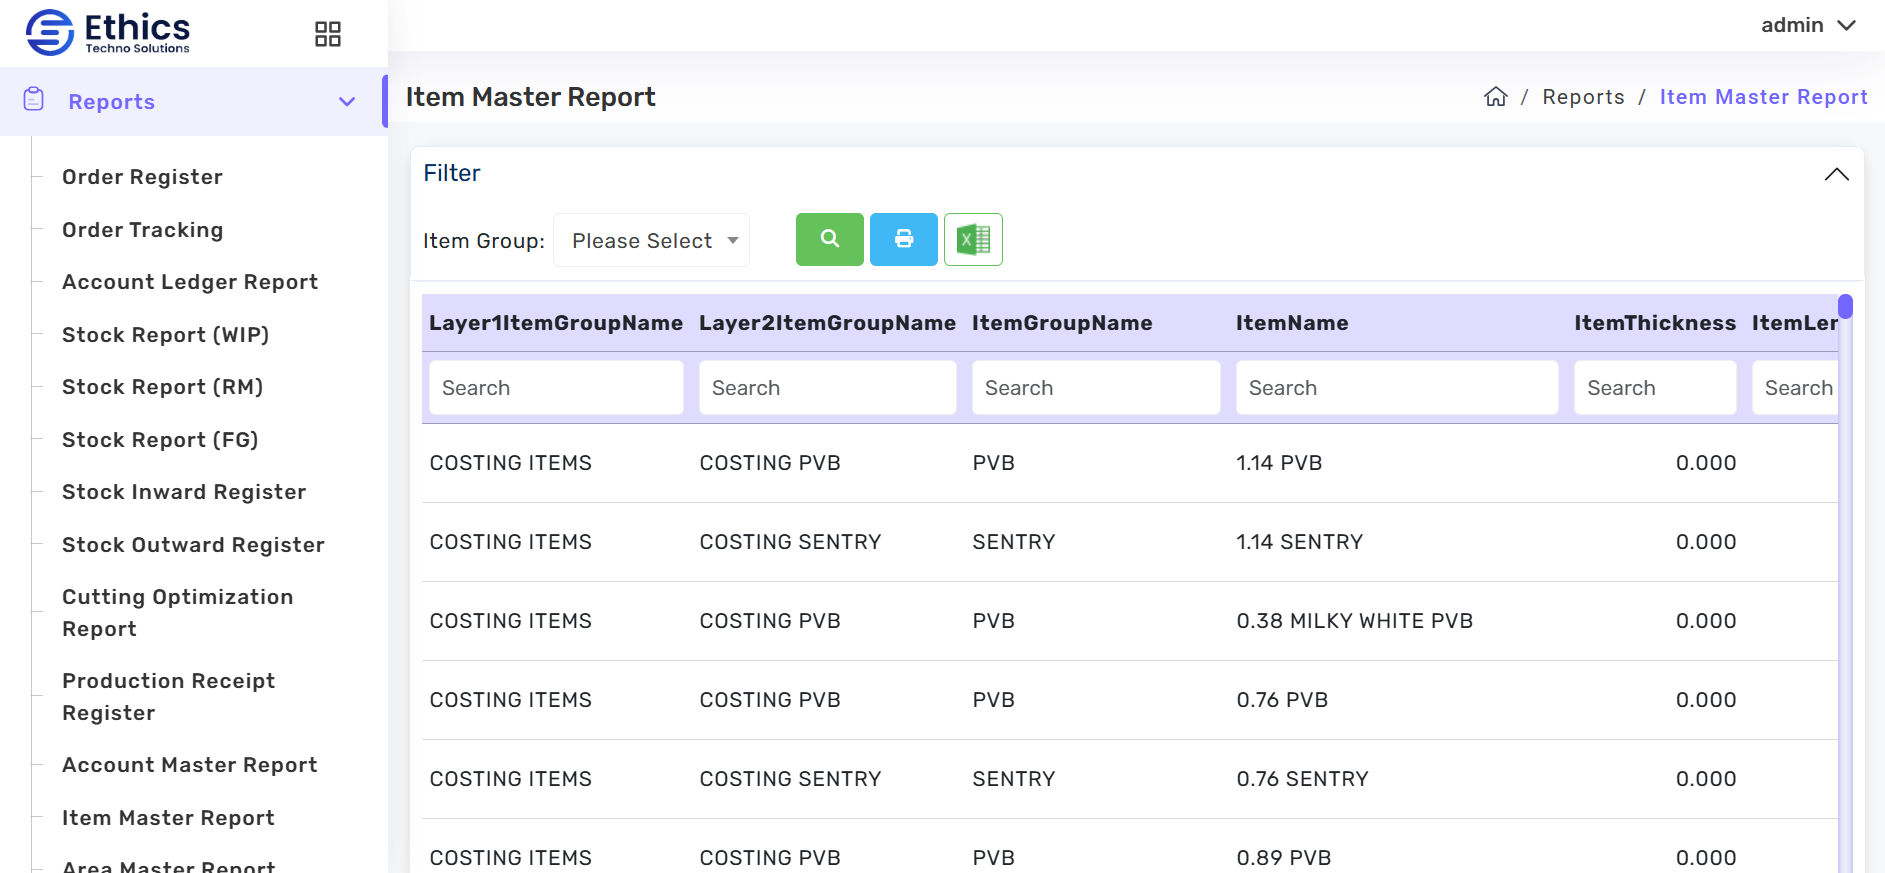This screenshot has height=873, width=1885.
Task: Click the Ethics Techno Solutions logo
Action: pos(108,32)
